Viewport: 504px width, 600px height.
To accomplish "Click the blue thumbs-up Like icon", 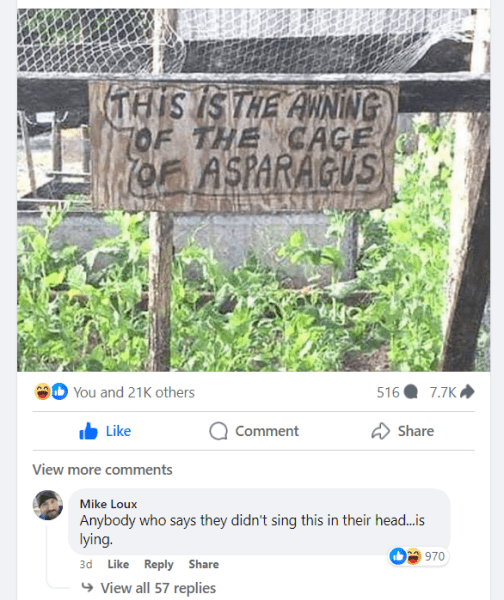I will tap(88, 431).
